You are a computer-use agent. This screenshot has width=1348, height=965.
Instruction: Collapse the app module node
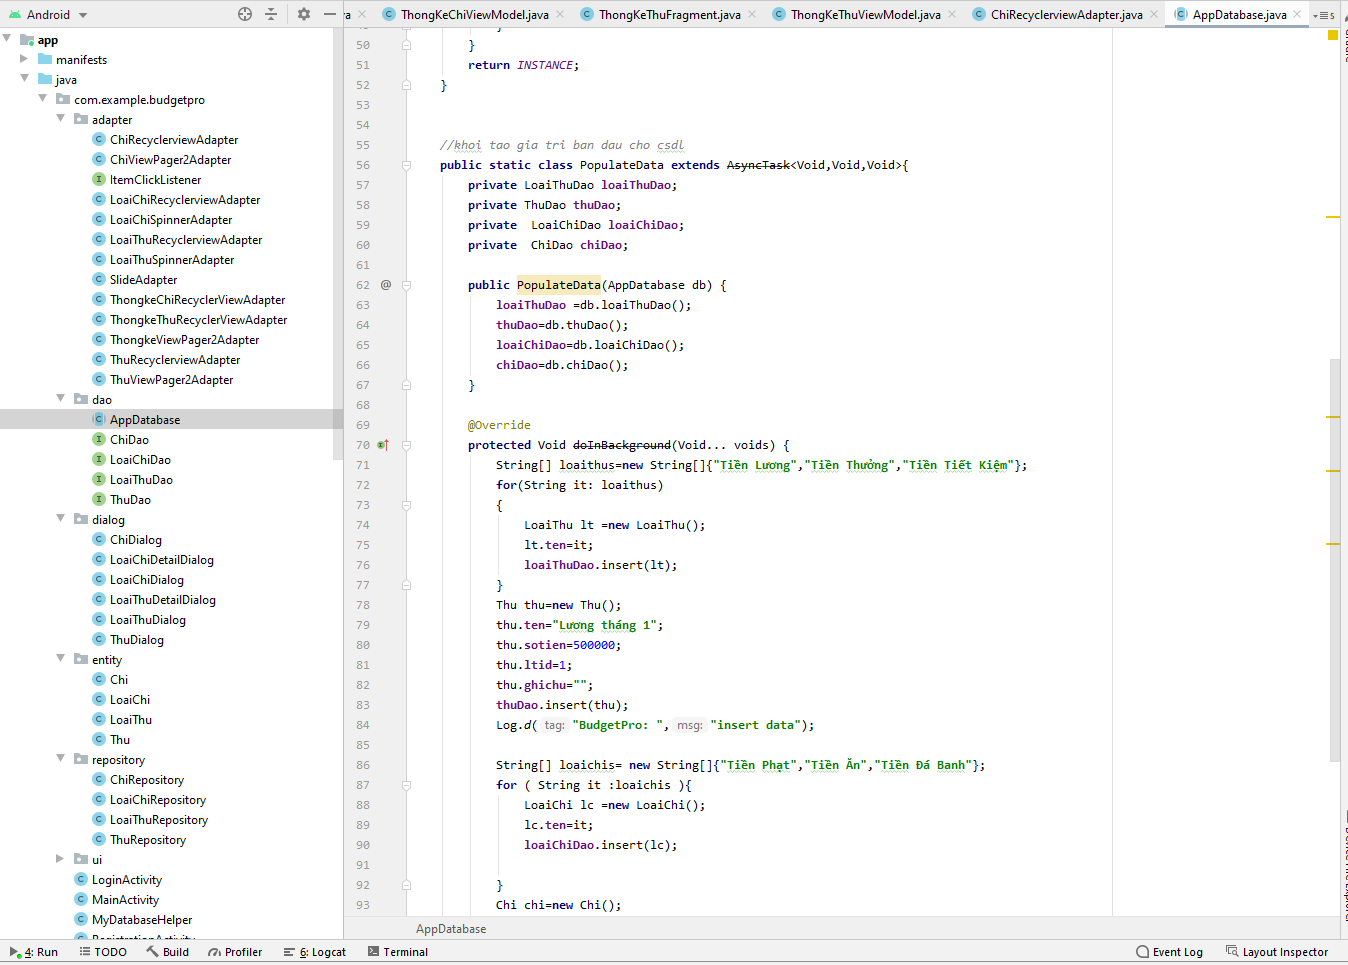click(8, 39)
